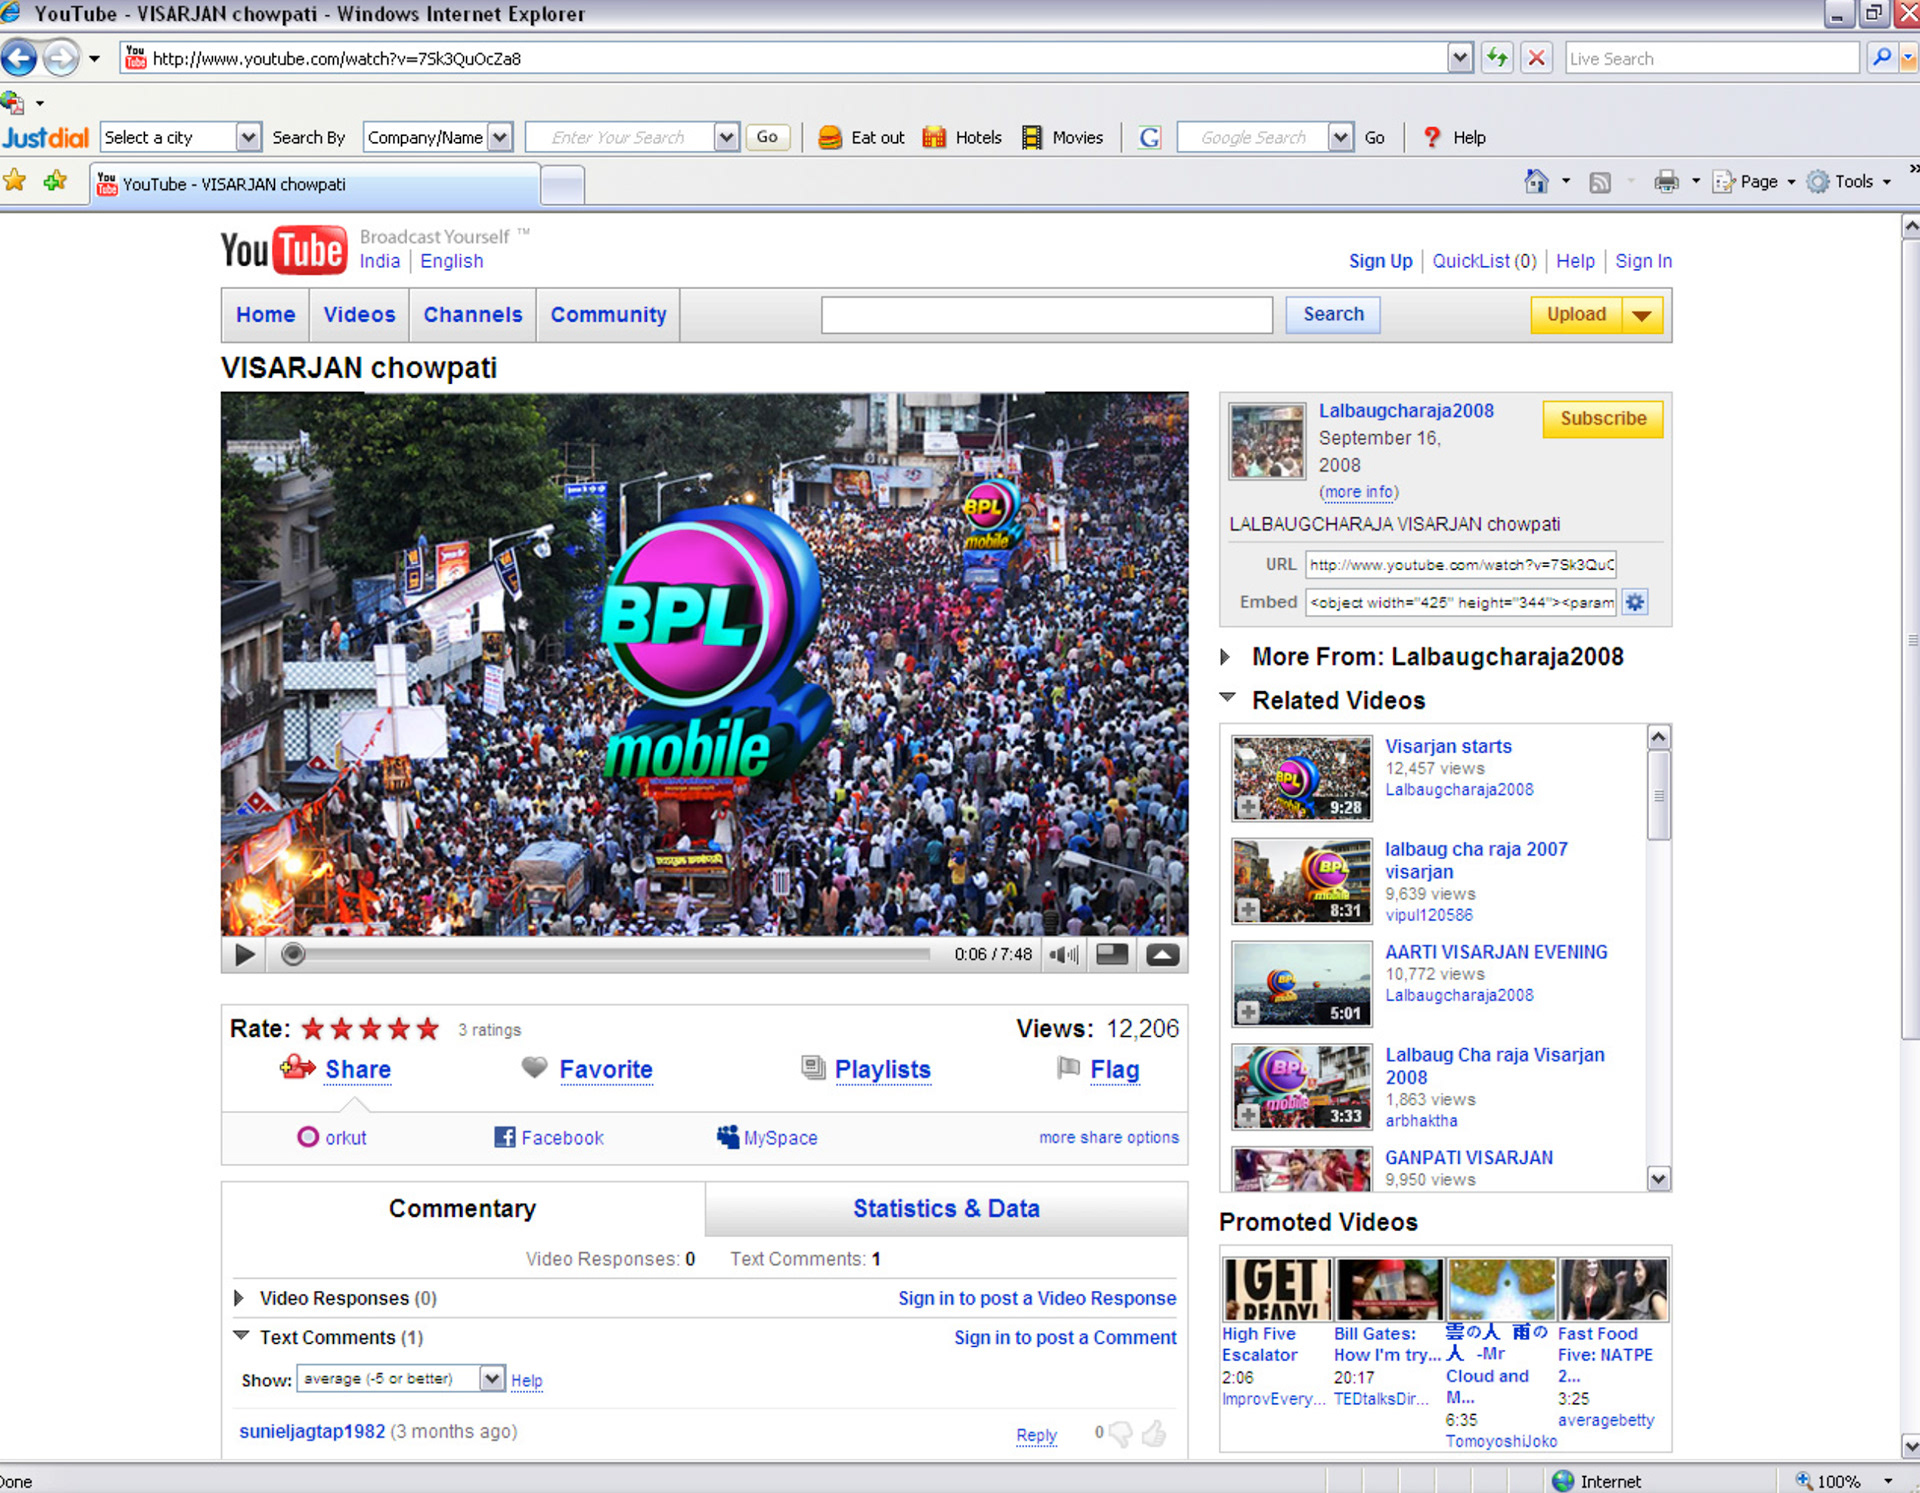This screenshot has width=1920, height=1493.
Task: Click the YouTube logo
Action: 283,249
